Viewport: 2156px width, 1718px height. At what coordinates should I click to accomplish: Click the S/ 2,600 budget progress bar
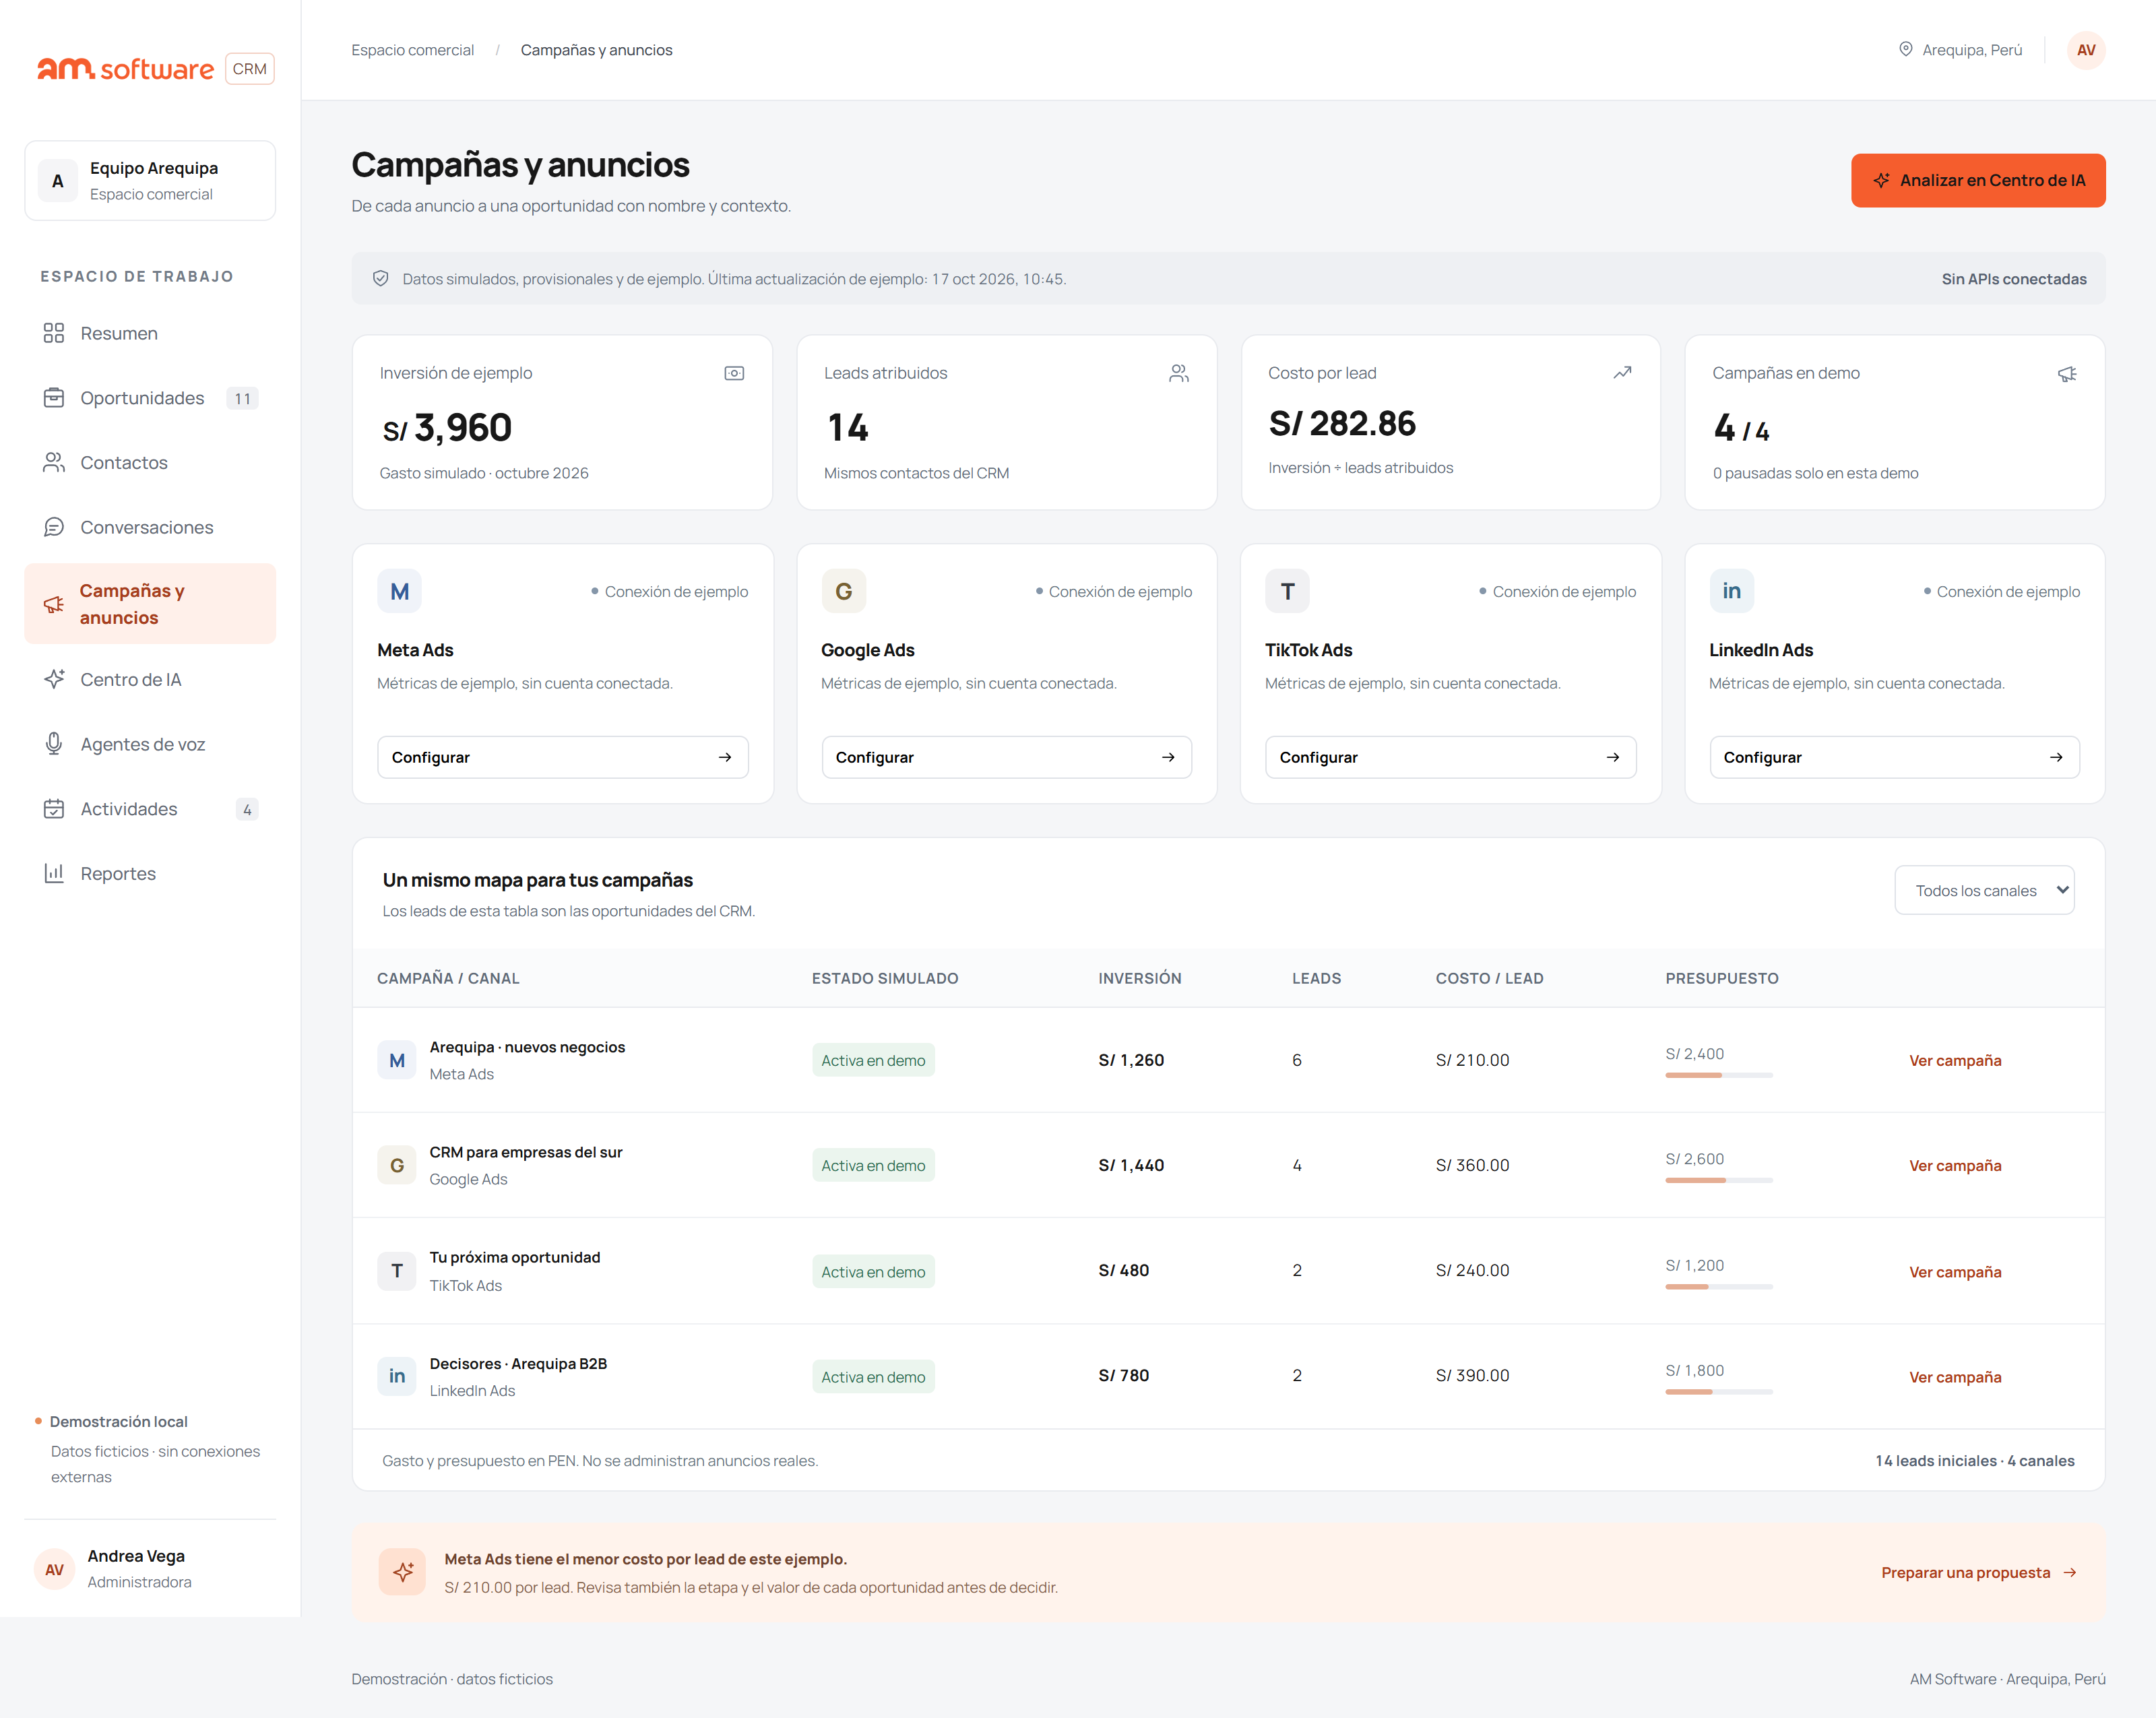coord(1718,1180)
